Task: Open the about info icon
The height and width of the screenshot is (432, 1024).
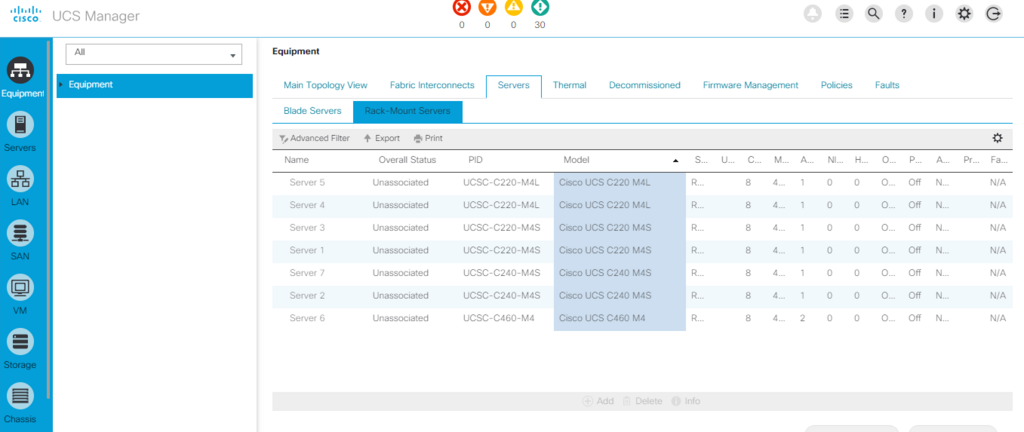Action: coord(934,14)
